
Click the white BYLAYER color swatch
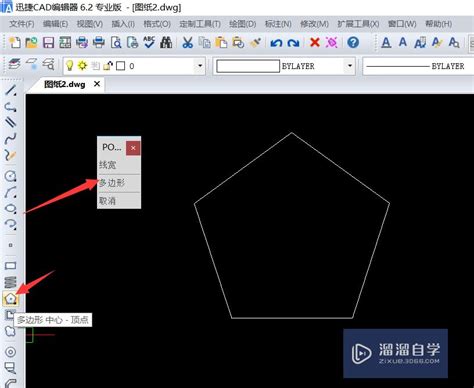[248, 66]
